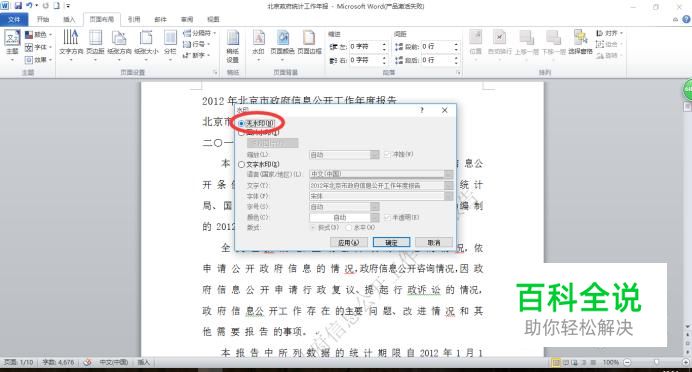Open the 主题 themes gallery
Image resolution: width=692 pixels, height=372 pixels.
click(12, 46)
